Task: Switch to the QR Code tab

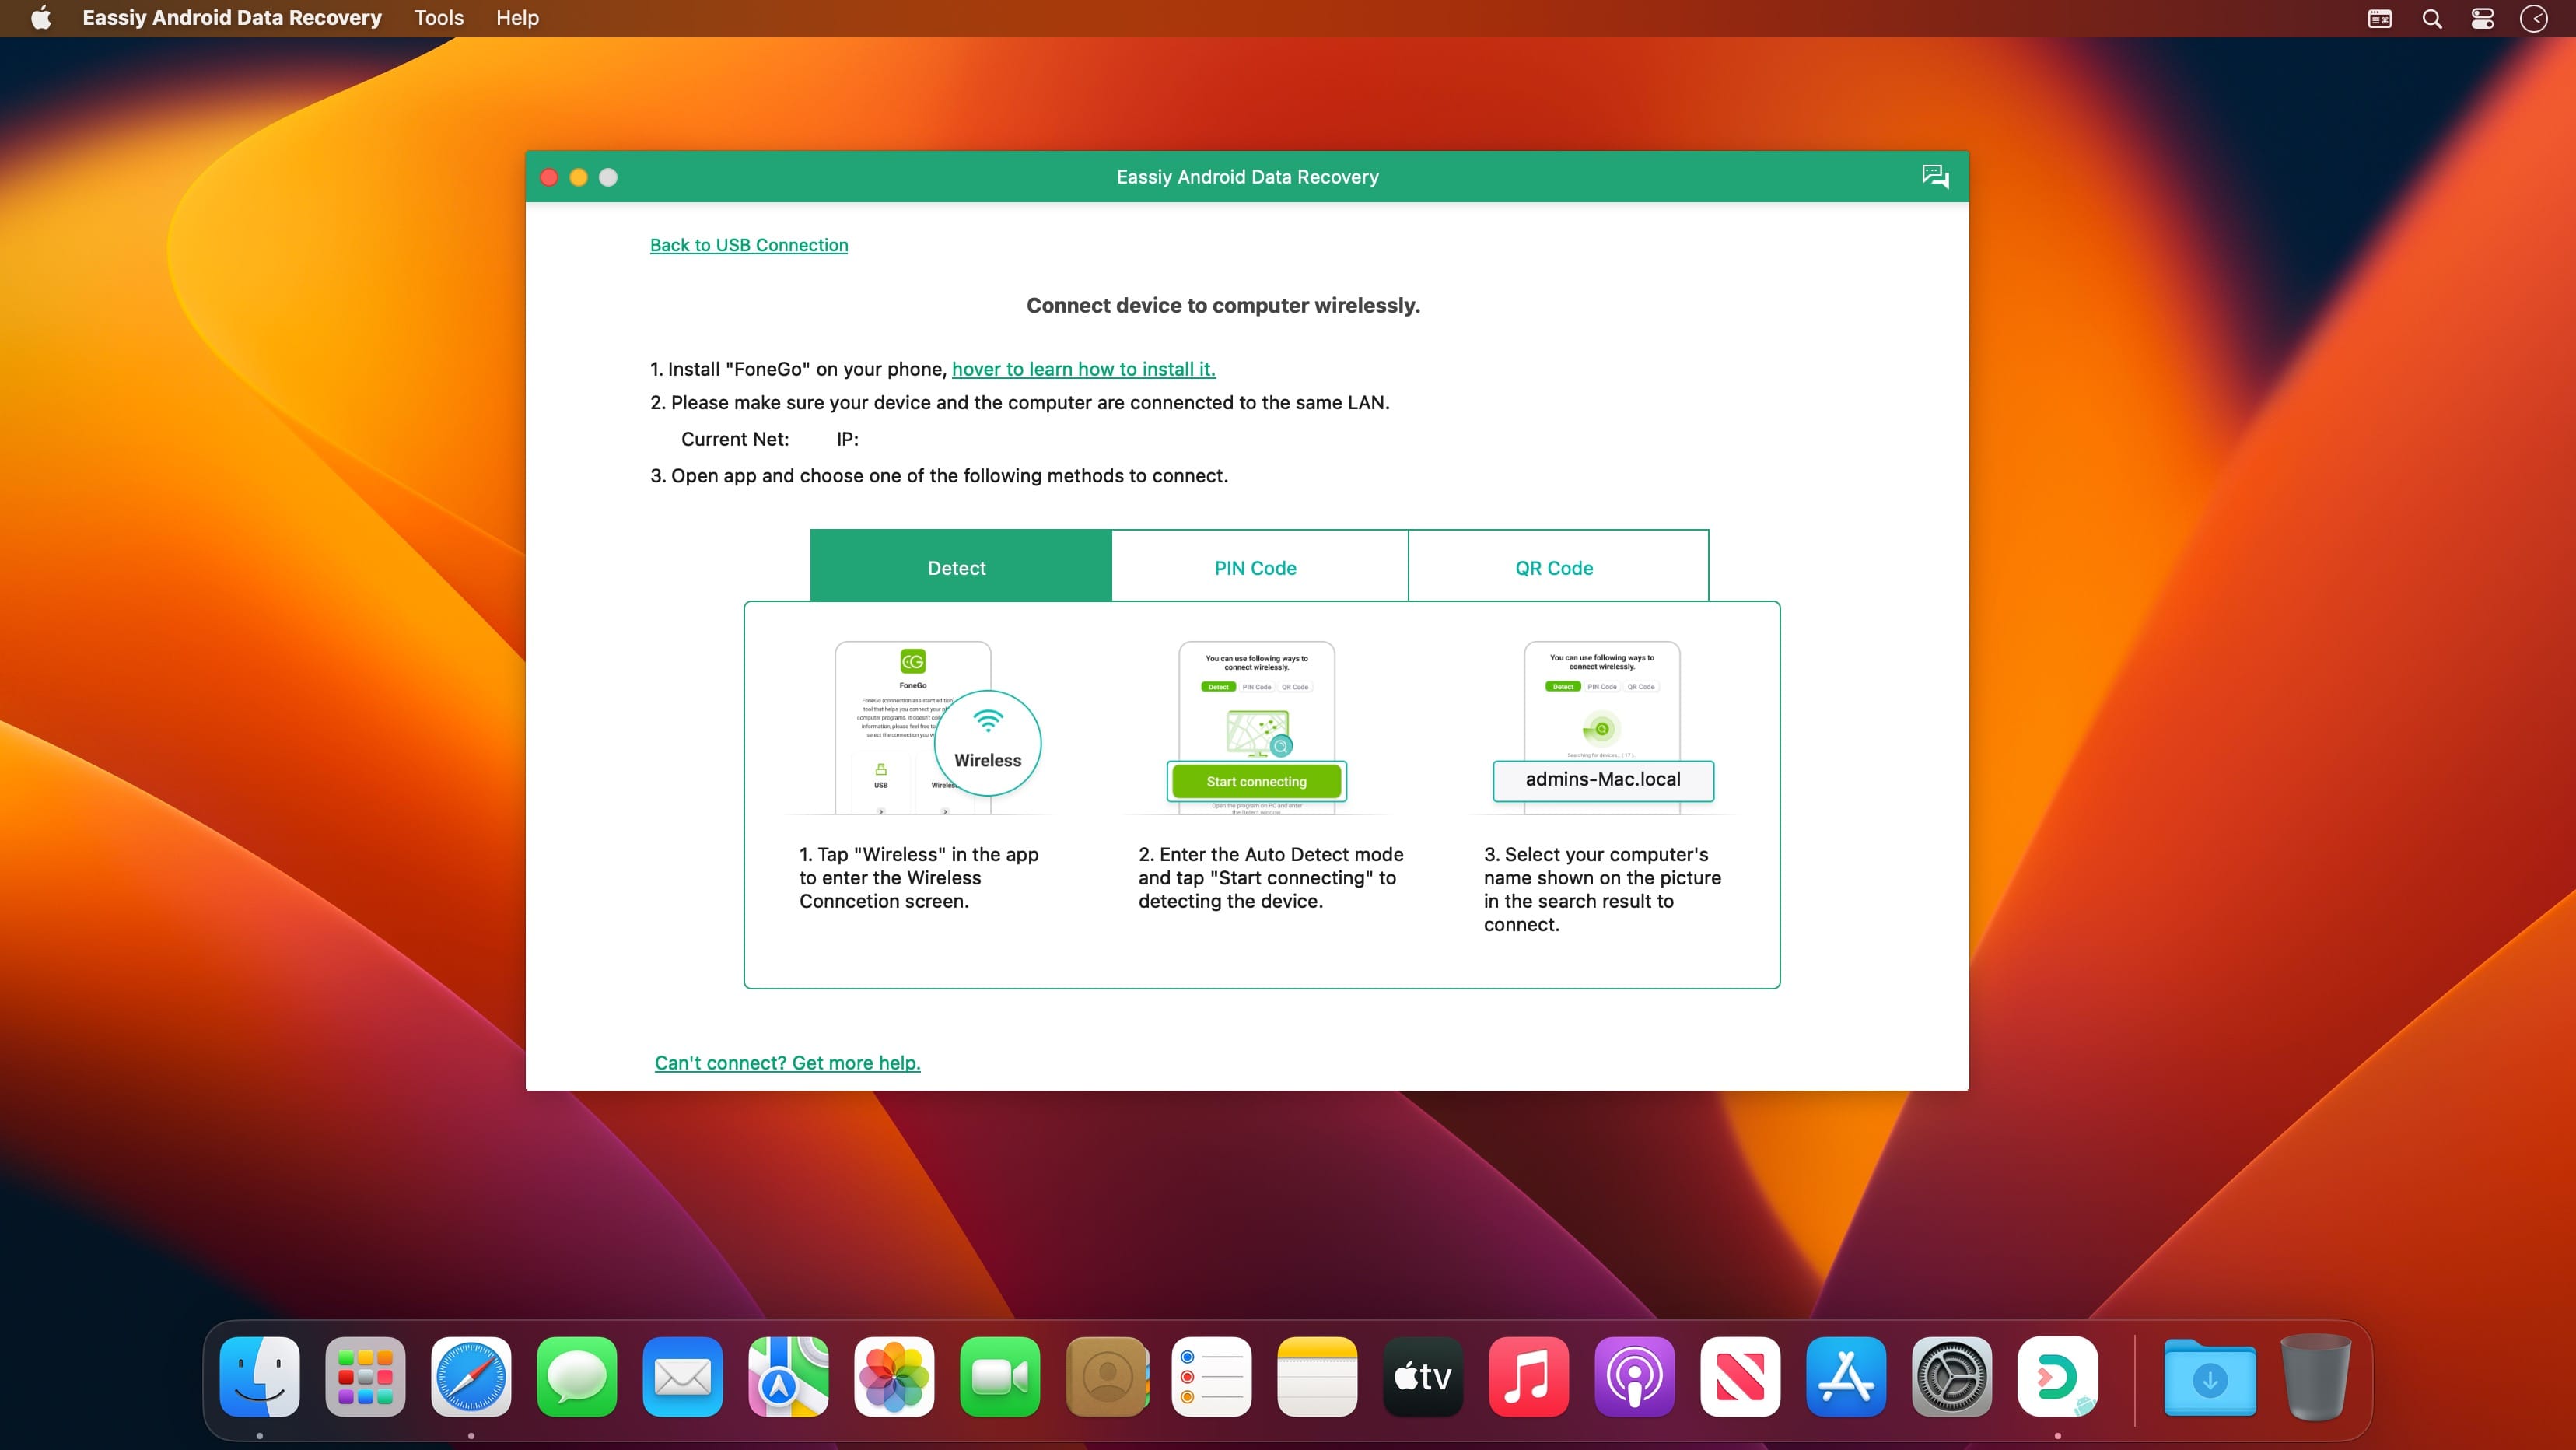Action: click(x=1553, y=568)
